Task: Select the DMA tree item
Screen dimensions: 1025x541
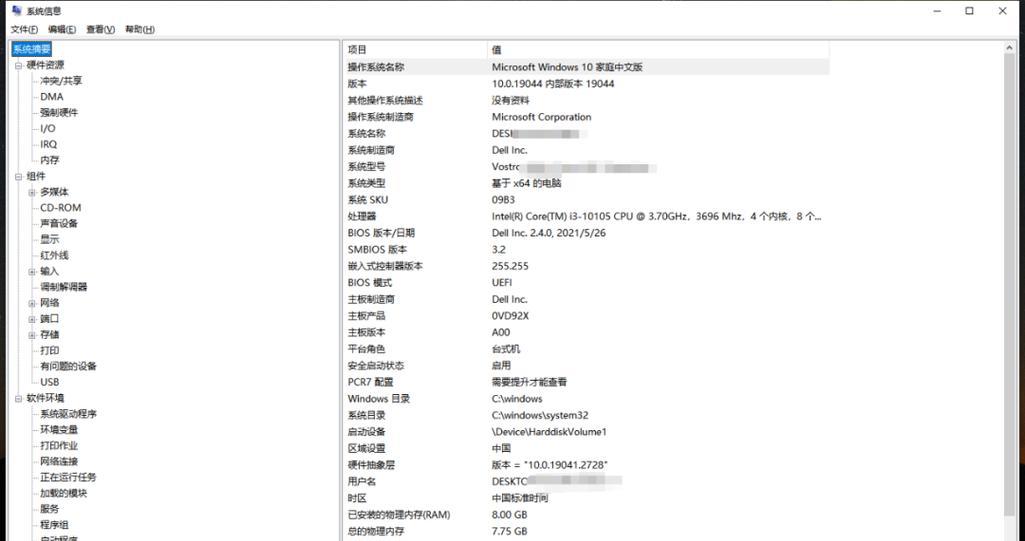Action: click(52, 97)
